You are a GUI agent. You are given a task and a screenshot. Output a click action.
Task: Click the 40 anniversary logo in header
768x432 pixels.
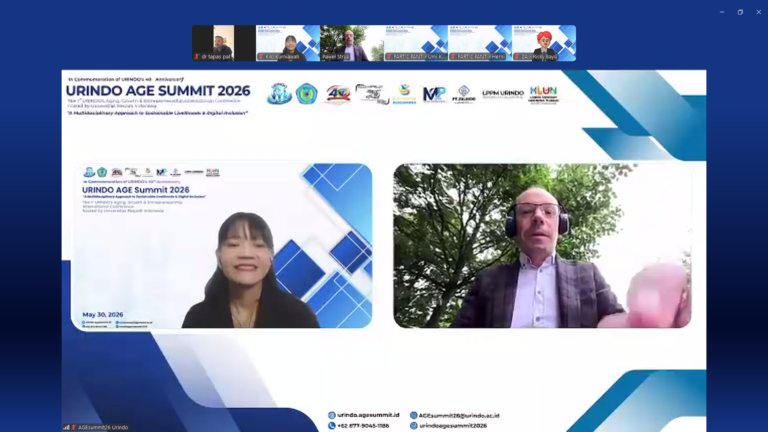[x=338, y=94]
